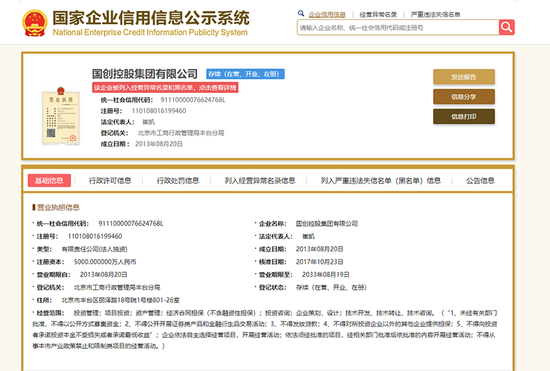
Task: Click the 国家企业信用信息公示系统 site title
Action: click(151, 18)
